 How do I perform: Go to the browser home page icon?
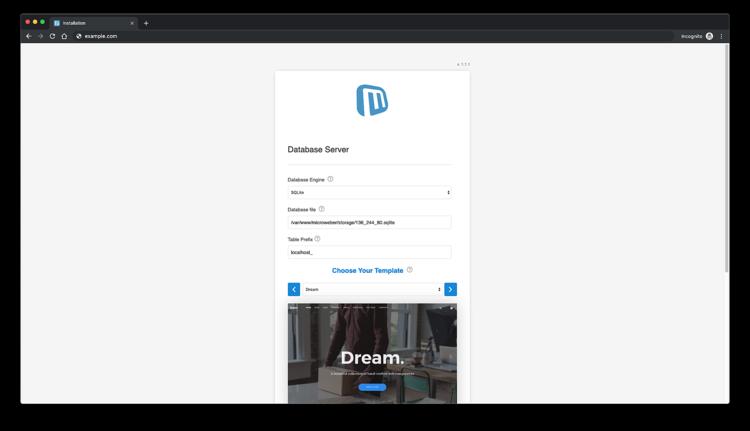click(64, 36)
